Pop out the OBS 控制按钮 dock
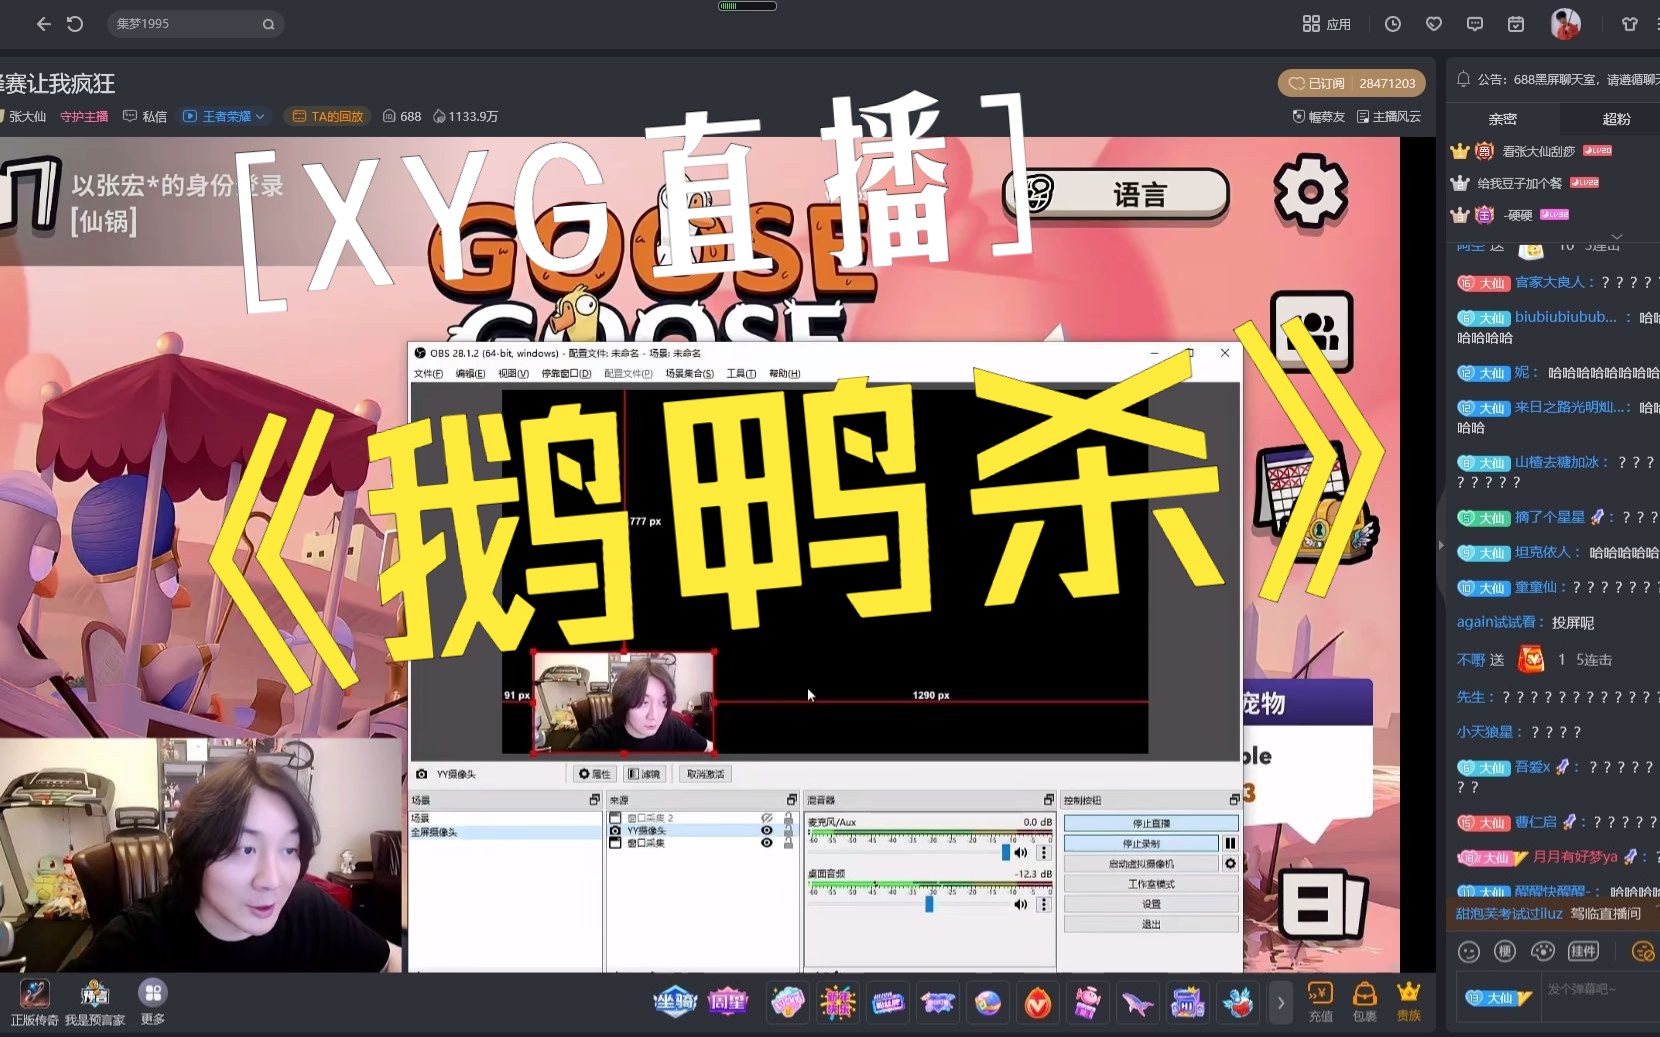Screen dimensions: 1660x1037 [x=1234, y=800]
